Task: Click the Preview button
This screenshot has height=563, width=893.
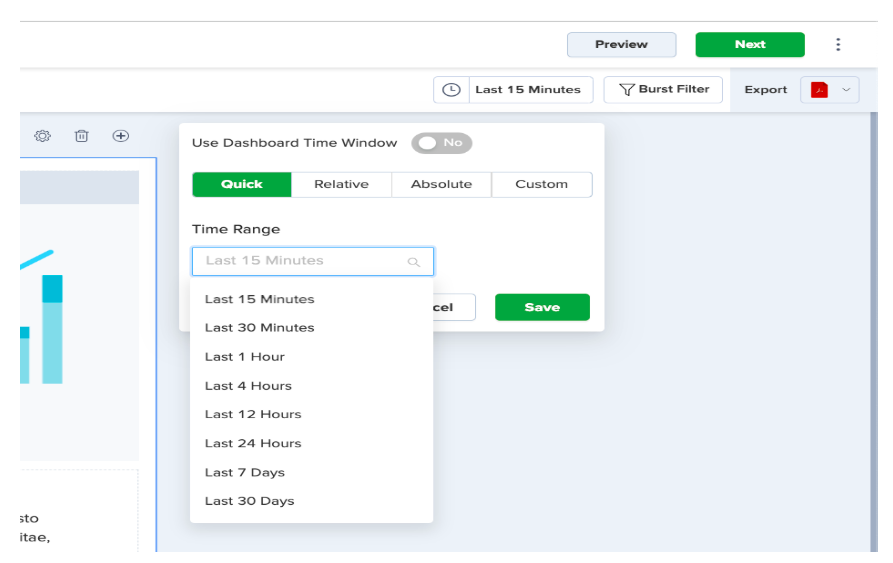Action: (x=621, y=44)
